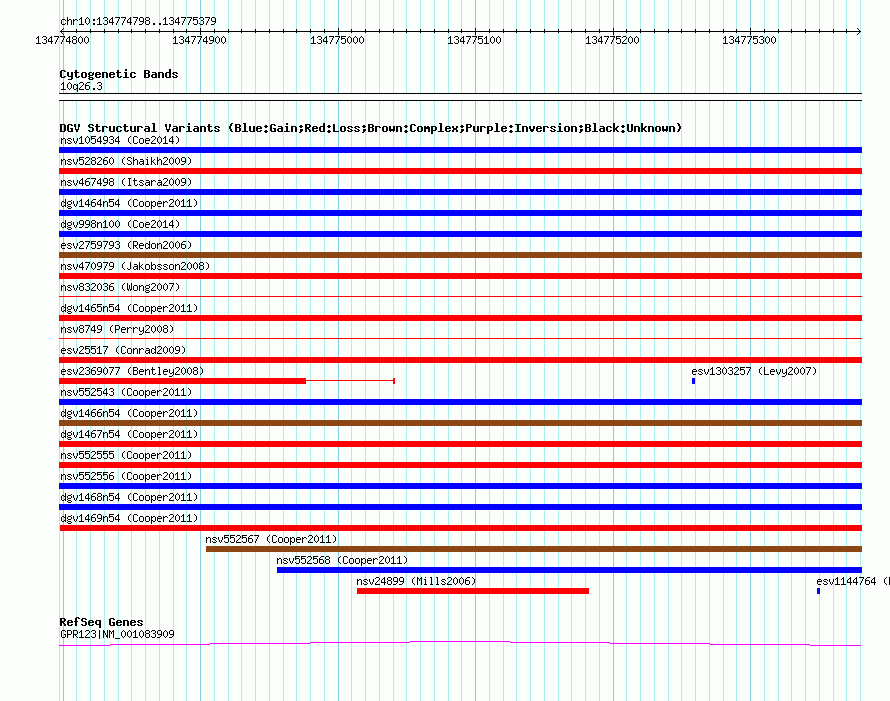This screenshot has height=701, width=890.
Task: Open the dgv1466n54 (Cooper2011) label
Action: [129, 413]
